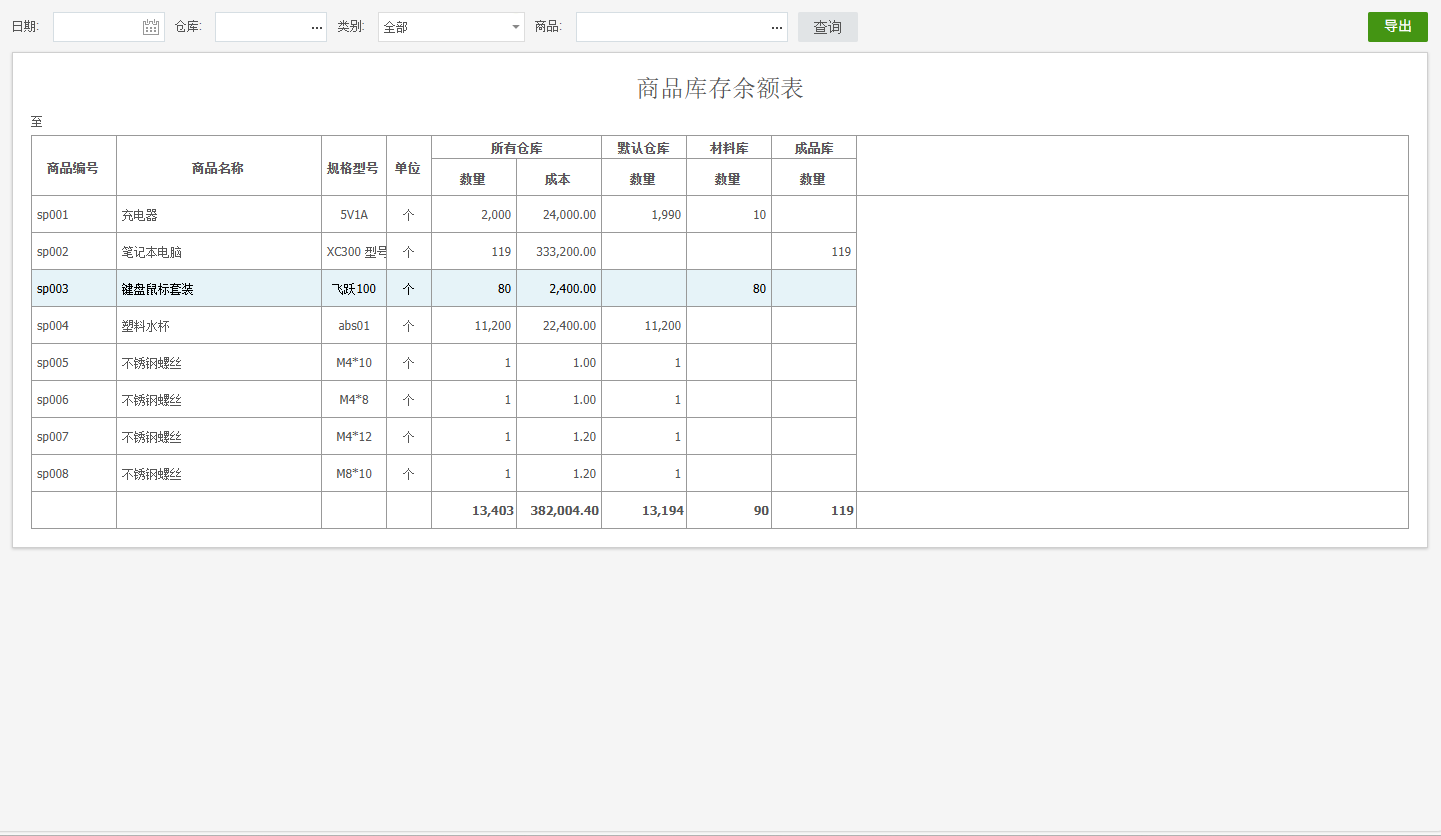Click product name 充电器
Screen dimensions: 1441x836
139,215
